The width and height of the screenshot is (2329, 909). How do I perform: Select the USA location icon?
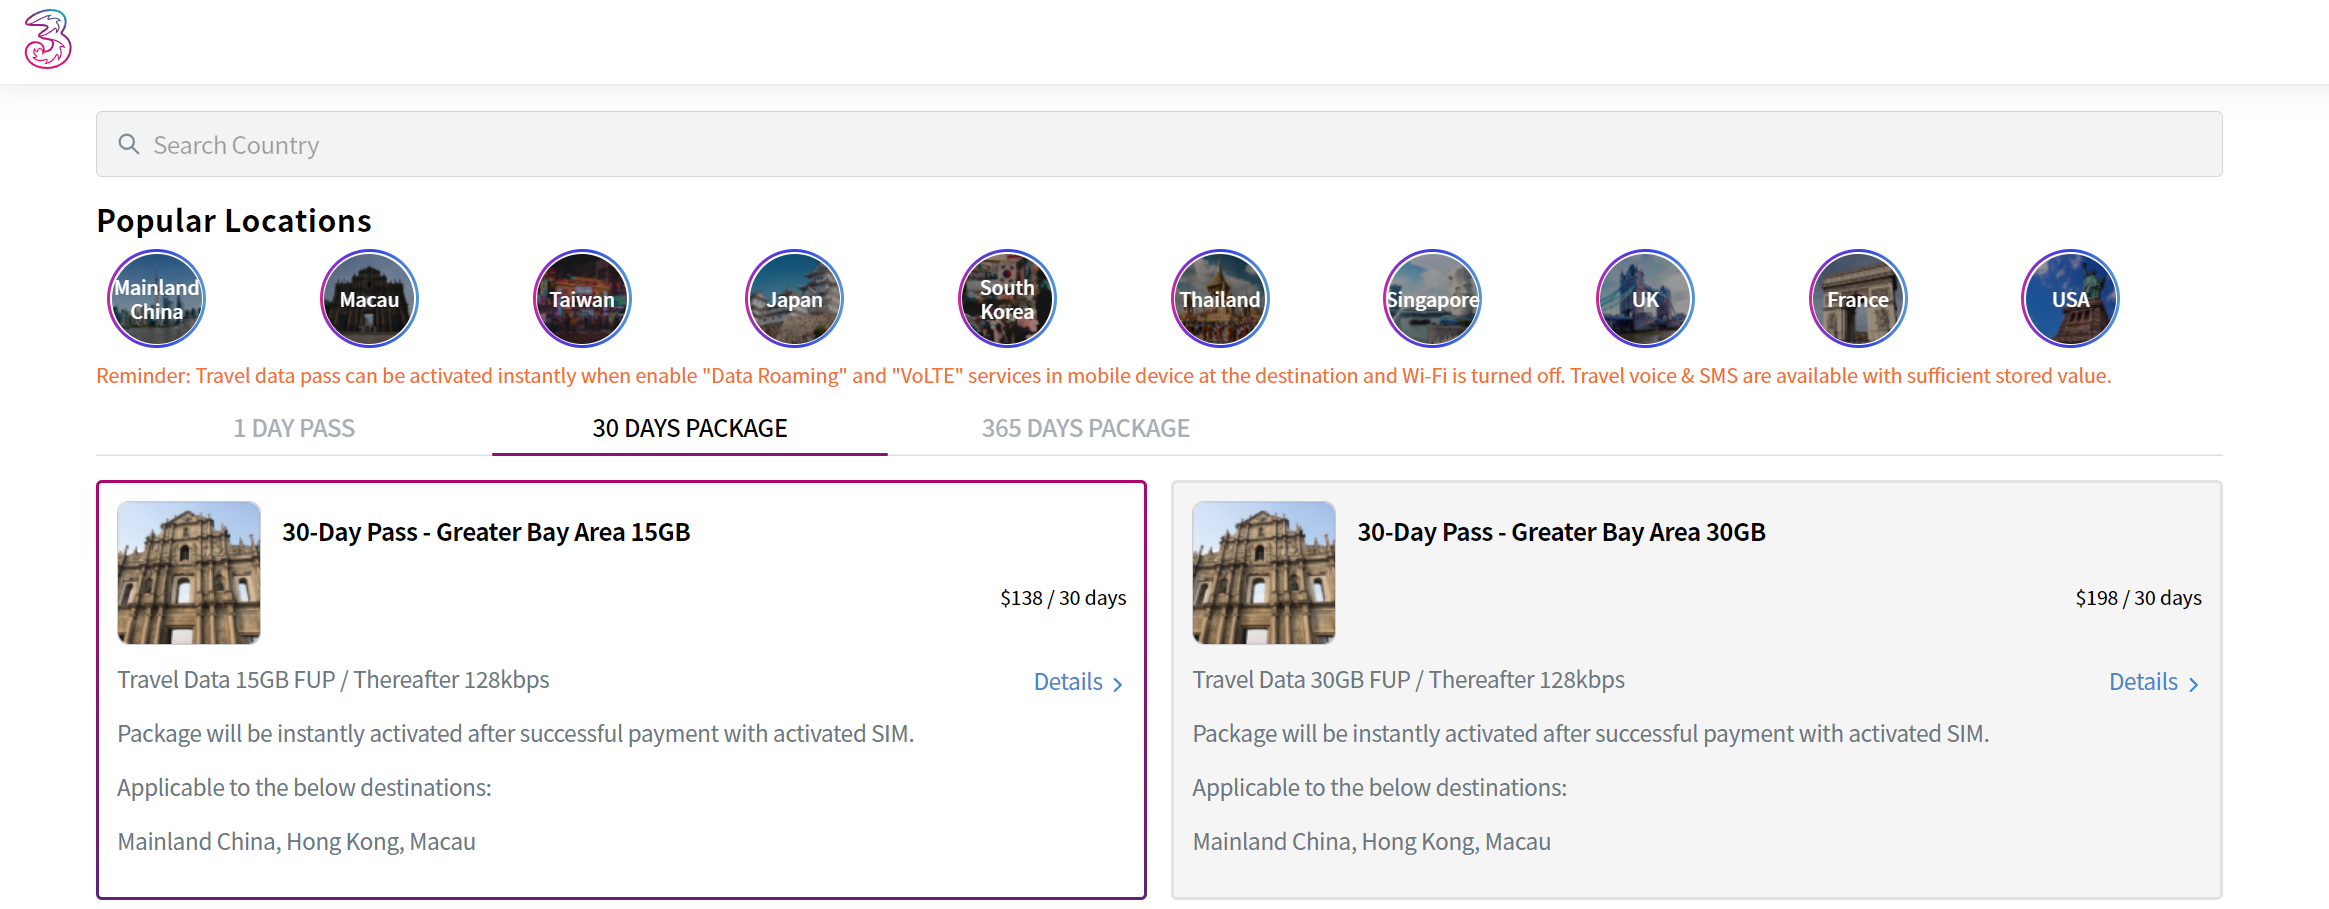[x=2070, y=299]
